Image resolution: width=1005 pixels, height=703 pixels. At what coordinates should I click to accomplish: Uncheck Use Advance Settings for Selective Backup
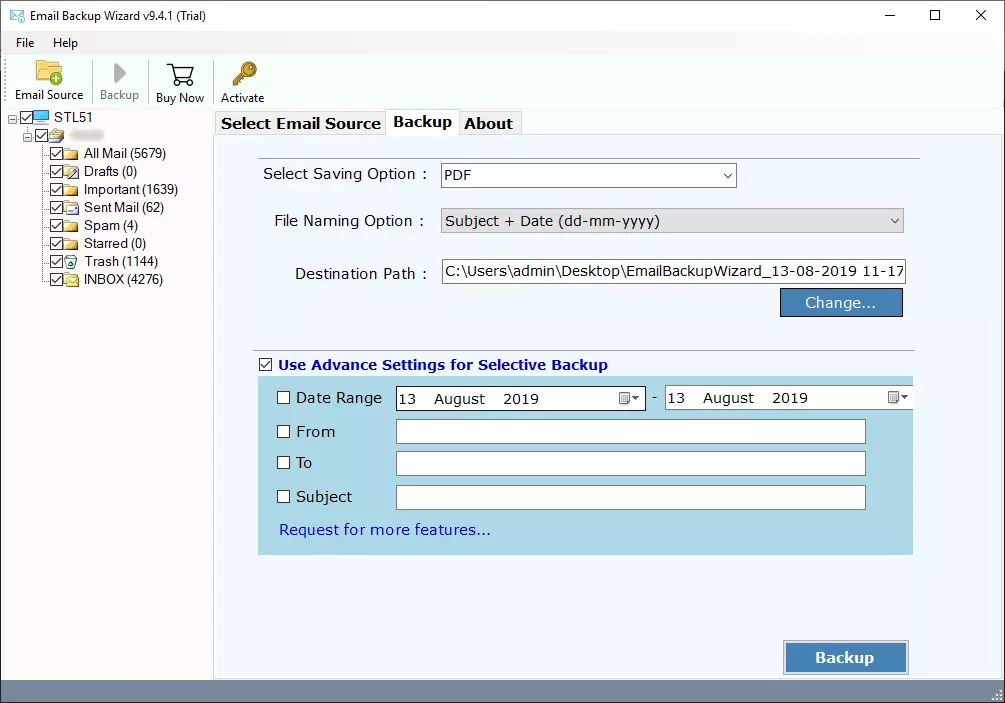point(265,365)
